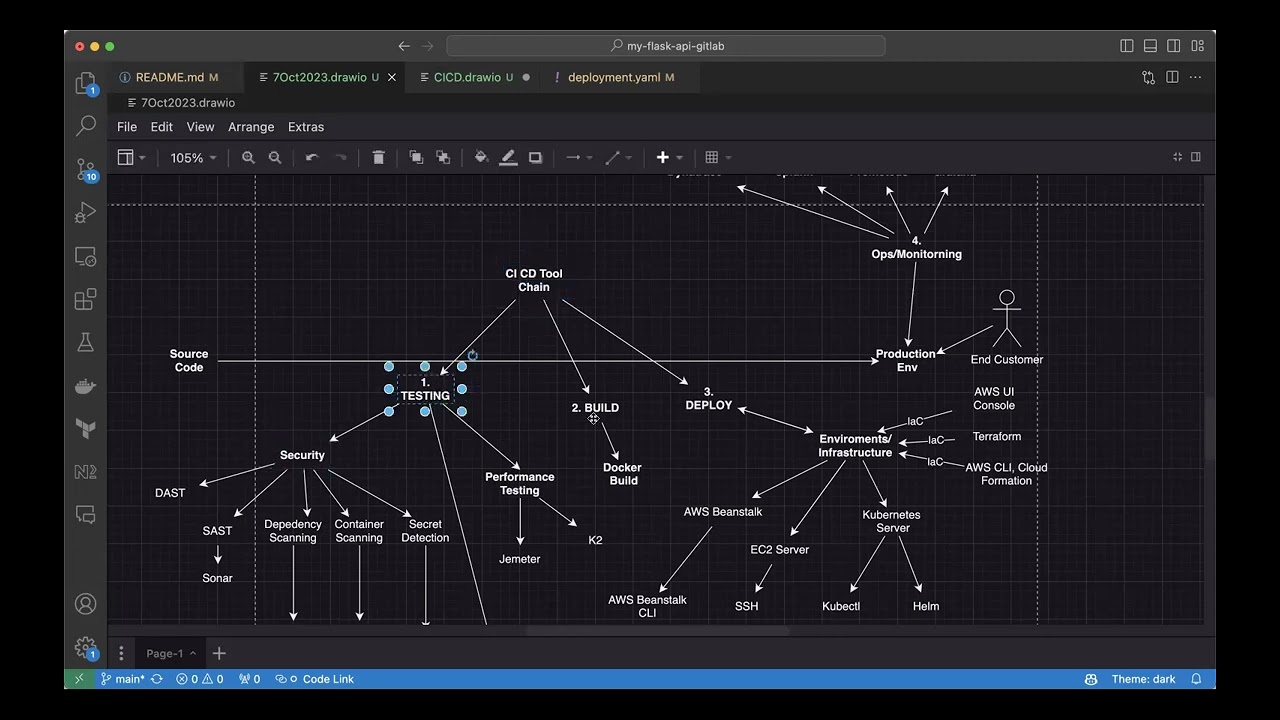Add a new page with plus button

(x=219, y=653)
